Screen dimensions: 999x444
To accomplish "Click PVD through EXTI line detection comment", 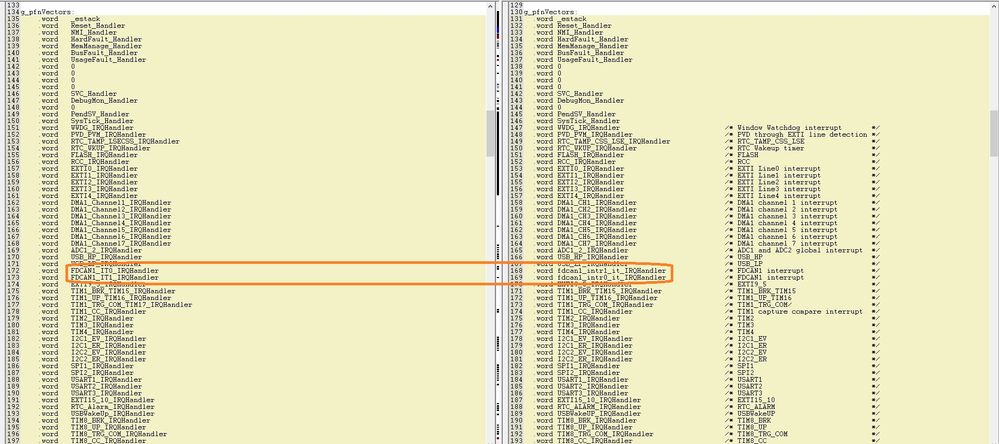I will pos(801,134).
